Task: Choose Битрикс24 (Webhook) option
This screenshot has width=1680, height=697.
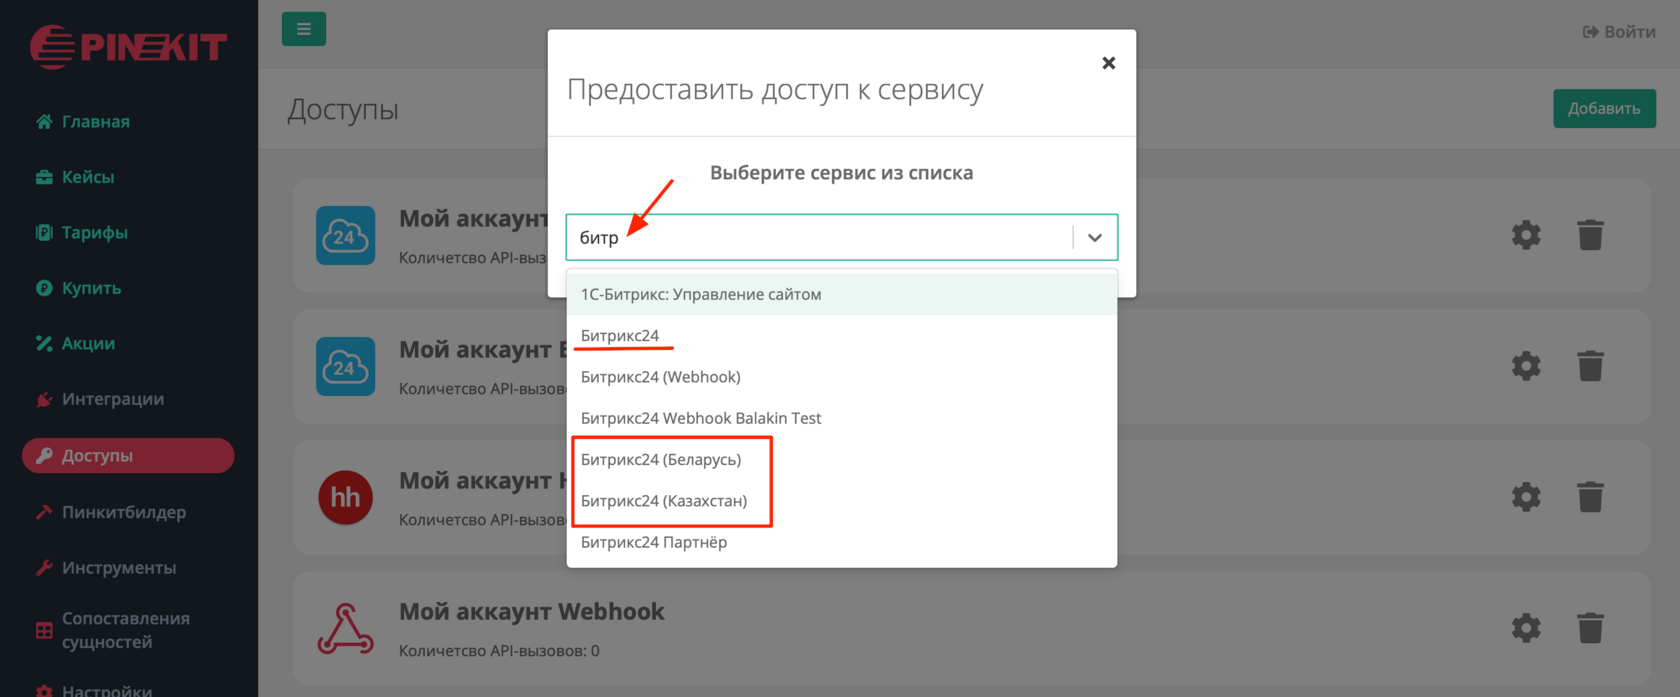Action: point(842,377)
